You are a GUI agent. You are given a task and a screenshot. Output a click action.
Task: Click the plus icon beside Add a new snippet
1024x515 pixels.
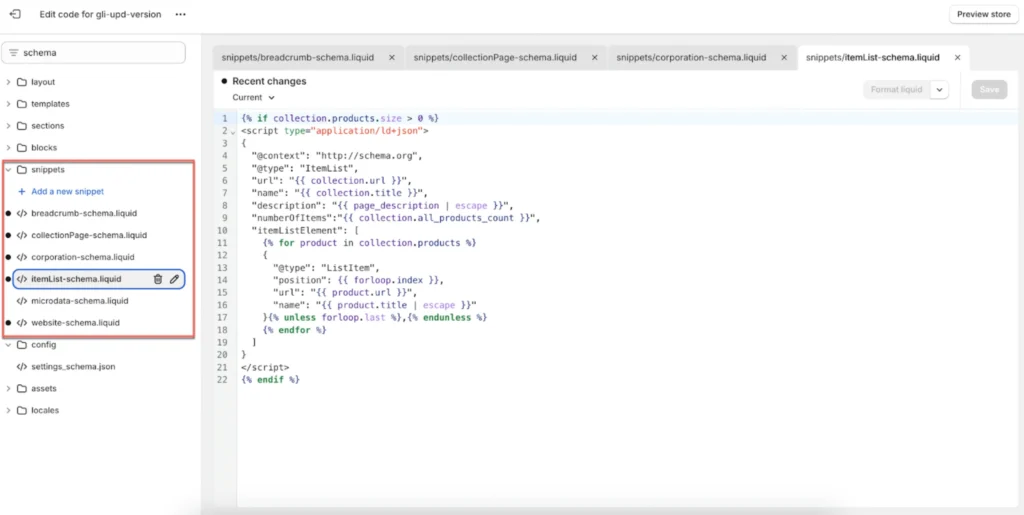point(22,191)
